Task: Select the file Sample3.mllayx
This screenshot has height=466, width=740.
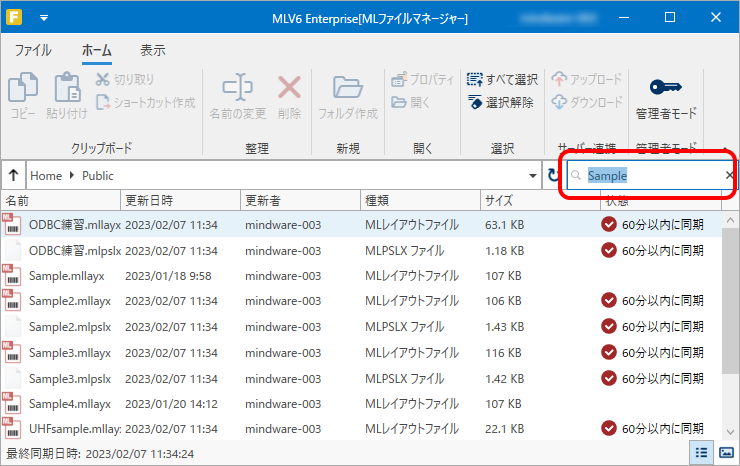Action: (x=361, y=353)
